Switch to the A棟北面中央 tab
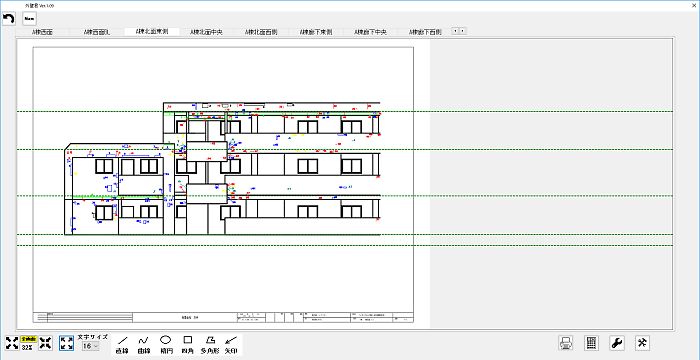Viewport: 700px width, 360px height. [x=206, y=32]
